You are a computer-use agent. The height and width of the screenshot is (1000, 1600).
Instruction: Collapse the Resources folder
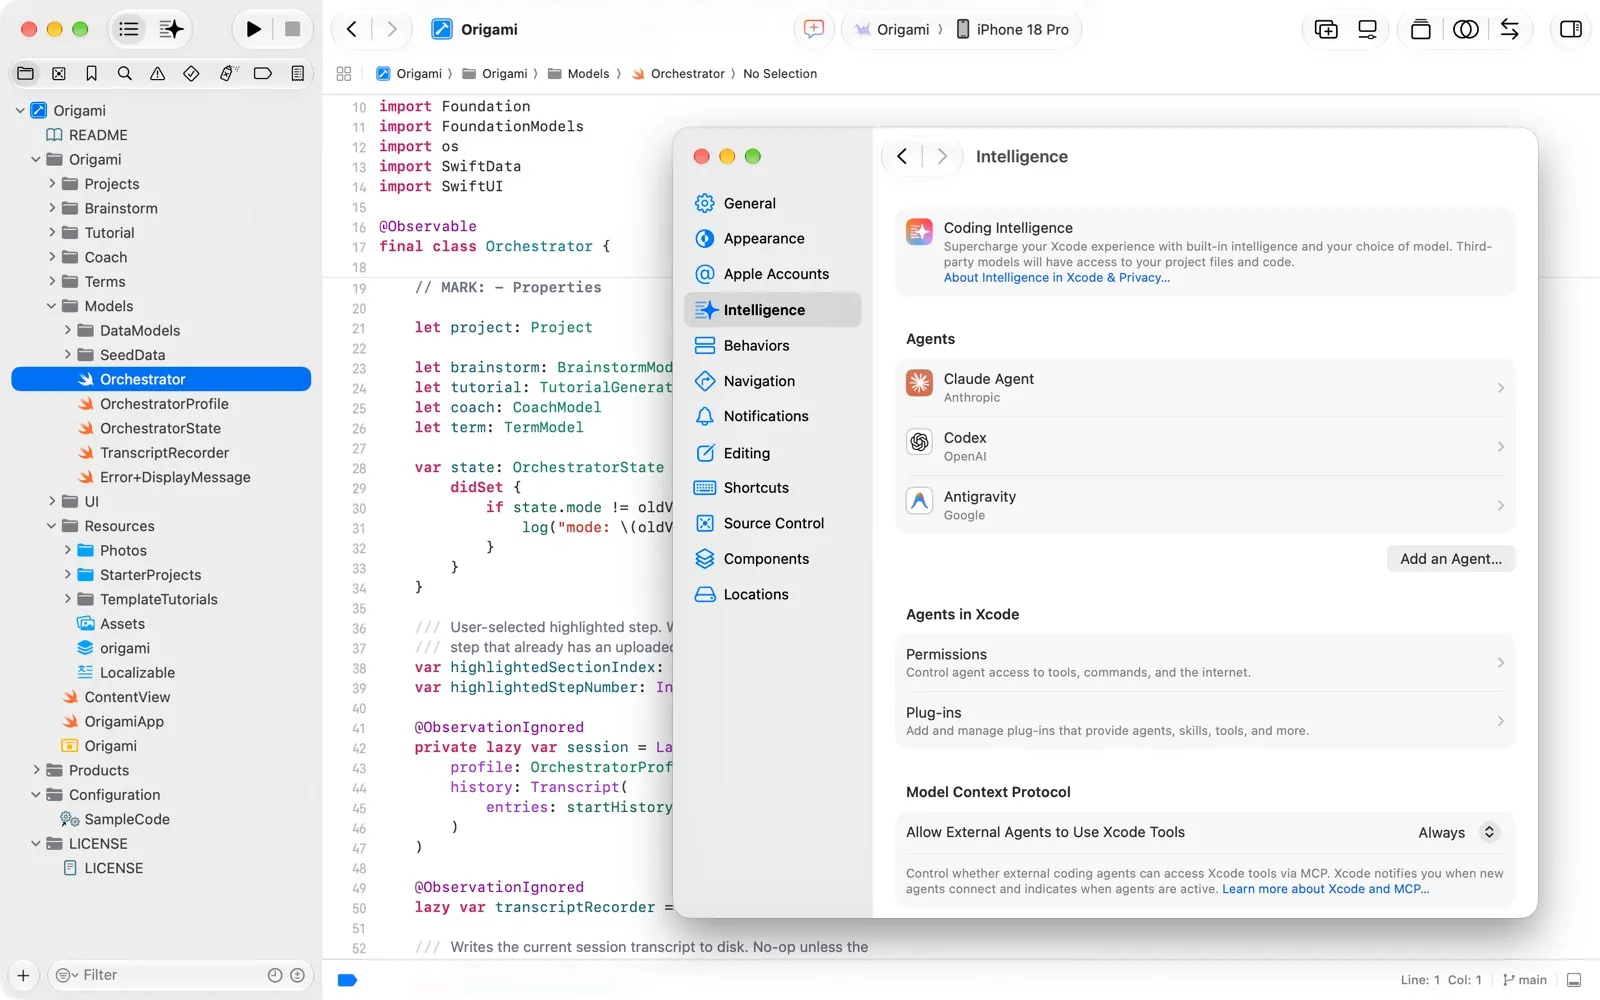coord(51,526)
